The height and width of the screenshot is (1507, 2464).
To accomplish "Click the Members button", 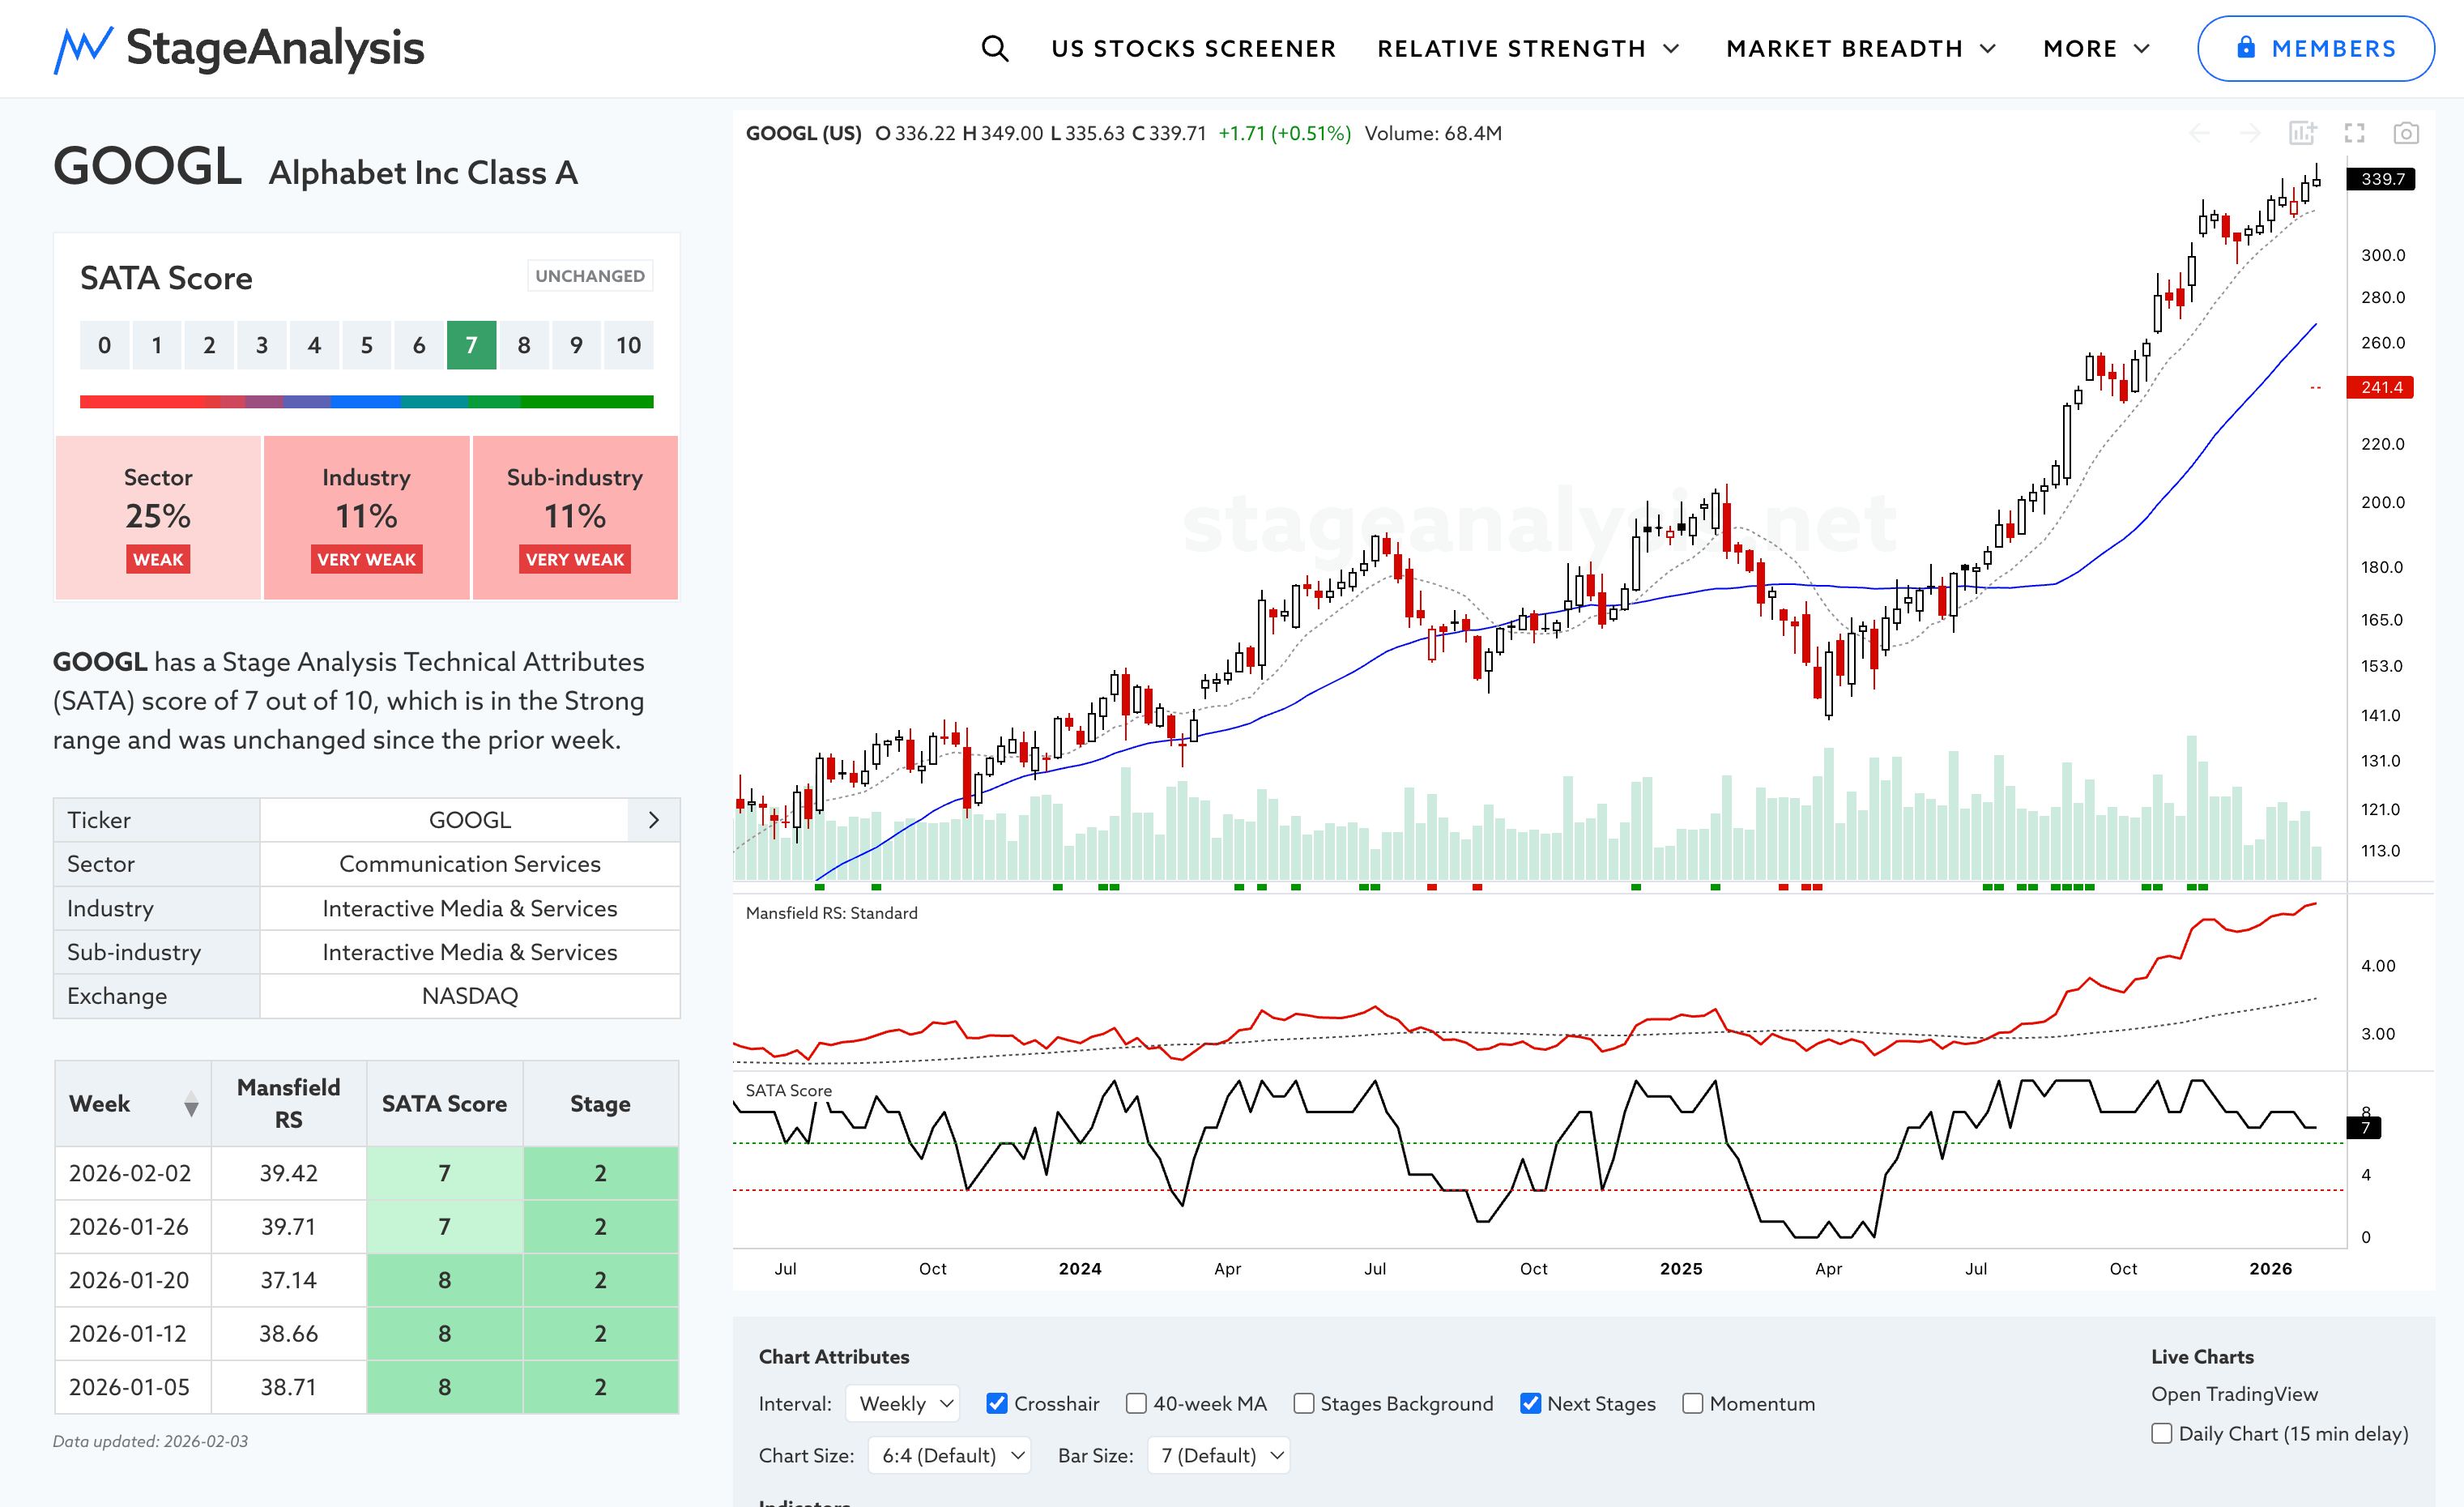I will [2314, 48].
